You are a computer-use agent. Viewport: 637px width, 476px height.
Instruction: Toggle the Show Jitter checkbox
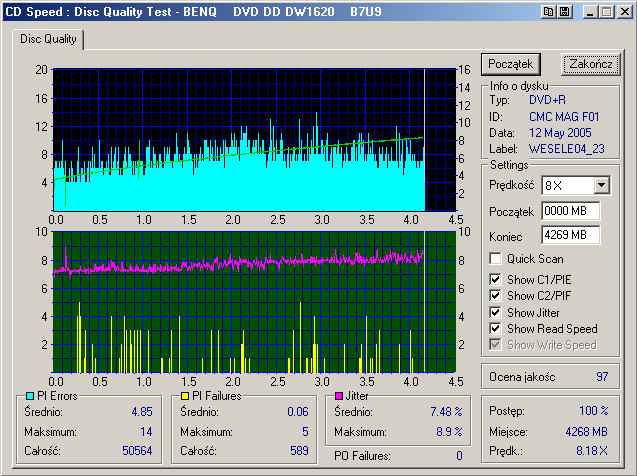tap(495, 312)
